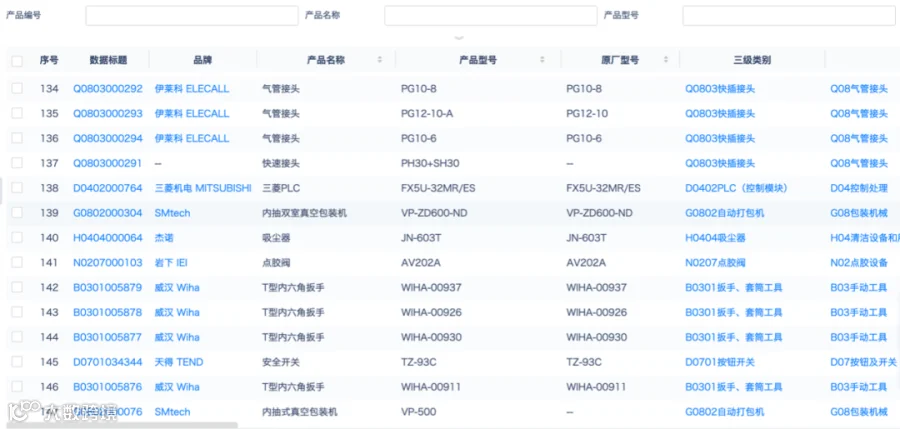Image resolution: width=900 pixels, height=429 pixels.
Task: Open 威汉 Wiha brand in row 142
Action: (177, 287)
